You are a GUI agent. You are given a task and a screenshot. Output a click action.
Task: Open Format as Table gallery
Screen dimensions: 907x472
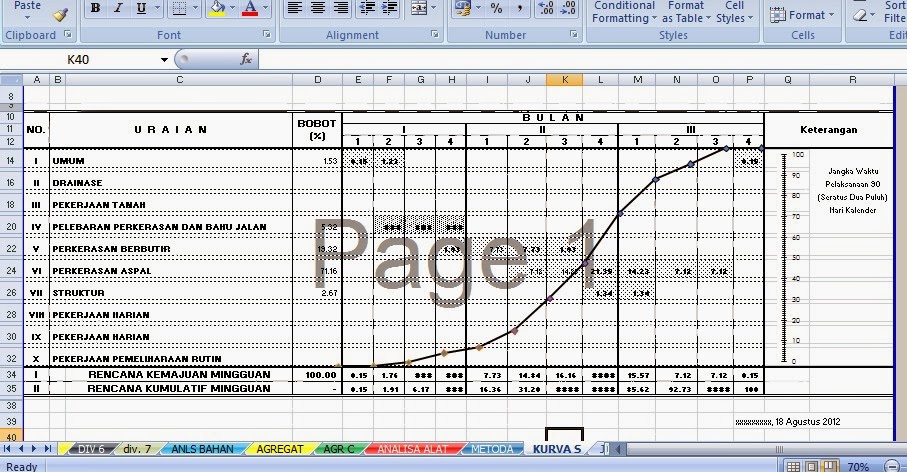pyautogui.click(x=685, y=12)
